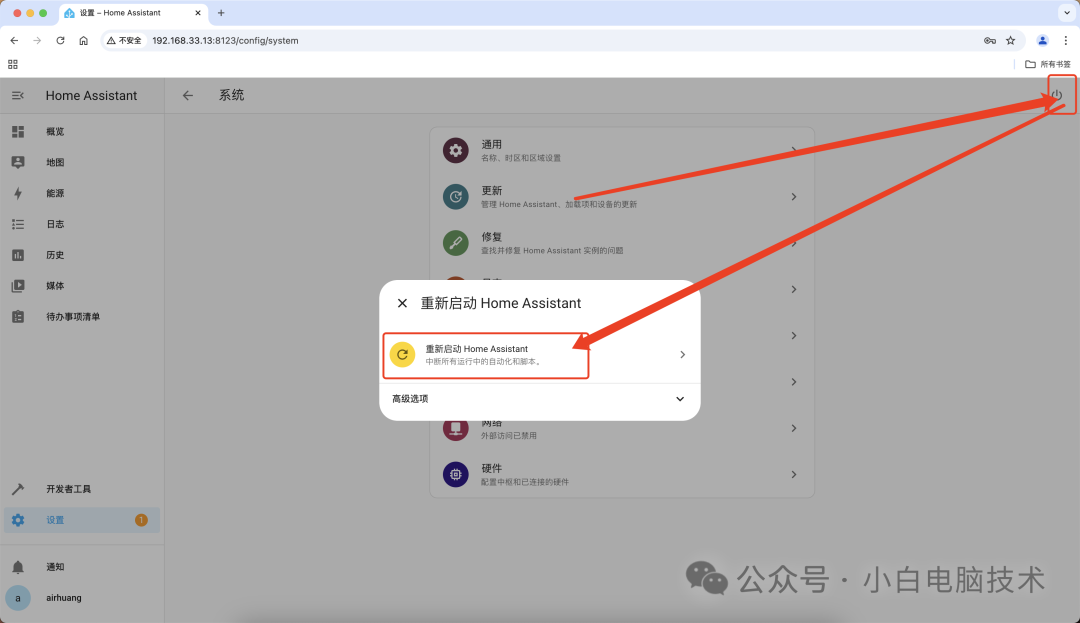Open the 地图 map icon
Image resolution: width=1080 pixels, height=623 pixels.
pos(18,162)
